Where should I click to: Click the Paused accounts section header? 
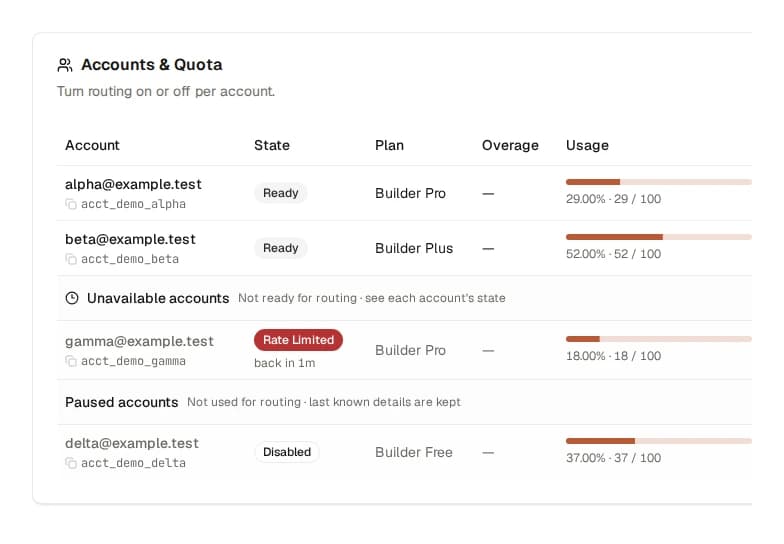(404, 402)
